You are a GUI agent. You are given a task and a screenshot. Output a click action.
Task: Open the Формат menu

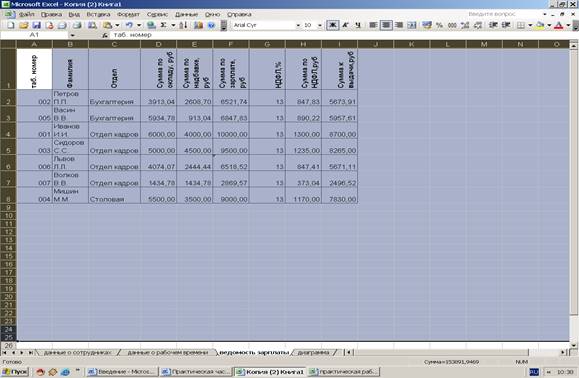[128, 14]
